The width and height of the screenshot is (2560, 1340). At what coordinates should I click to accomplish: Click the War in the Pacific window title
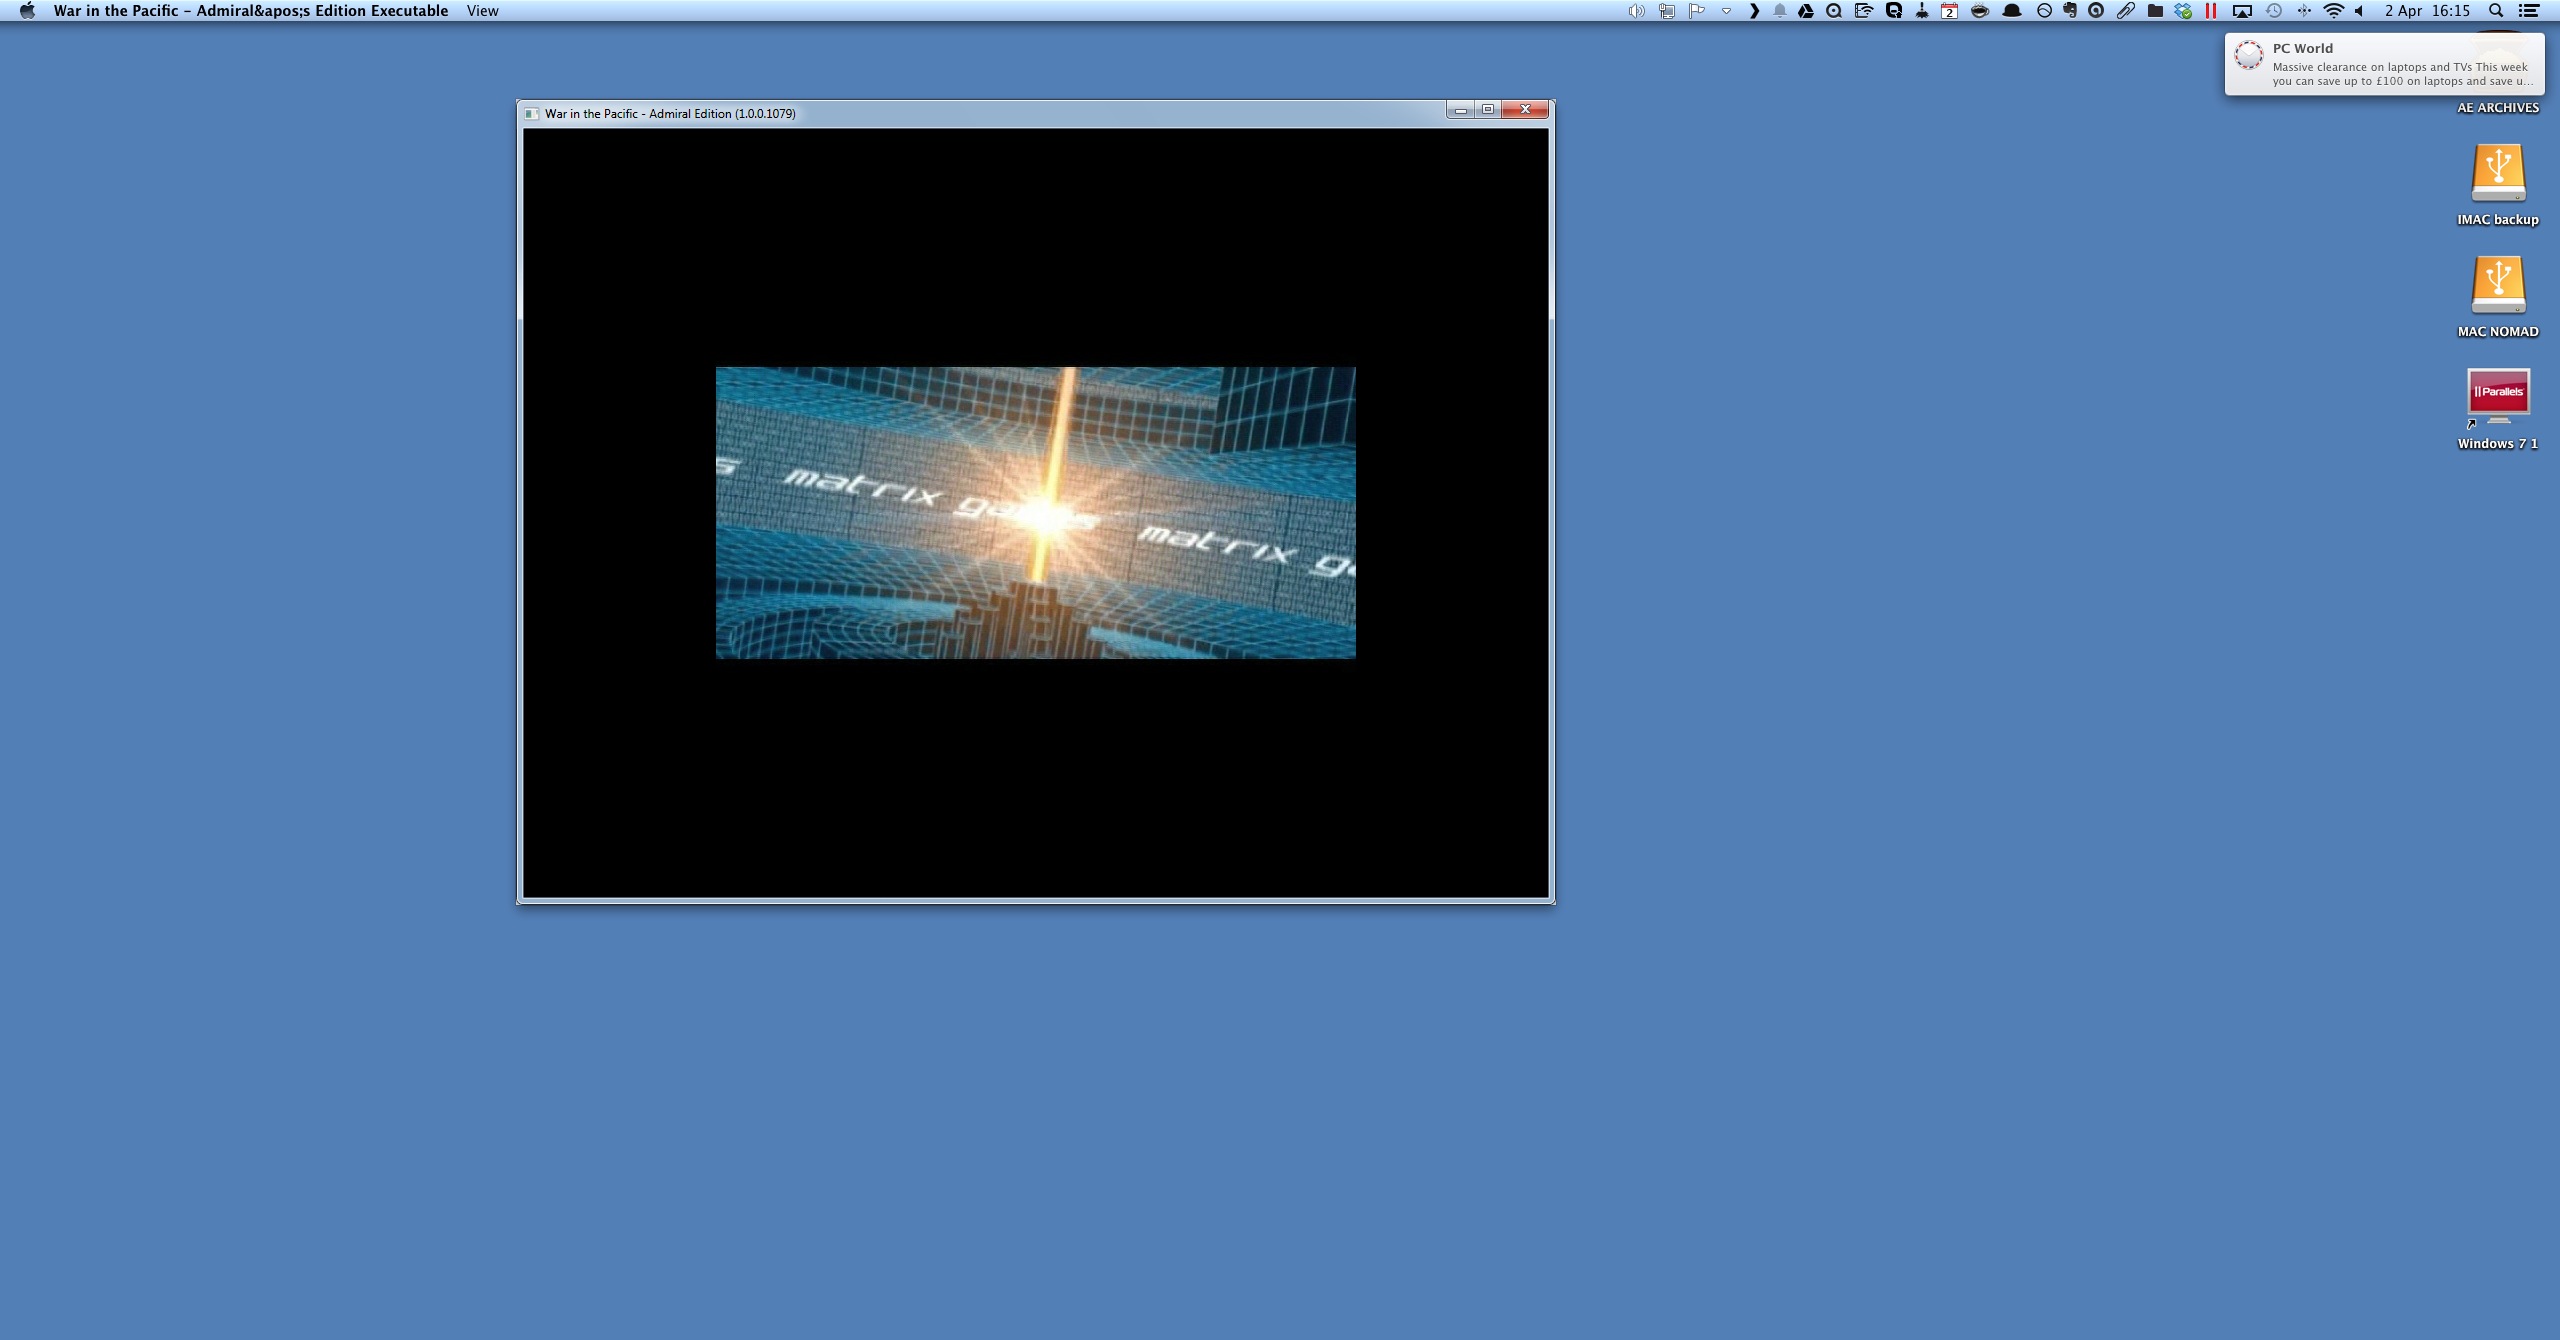(x=670, y=114)
